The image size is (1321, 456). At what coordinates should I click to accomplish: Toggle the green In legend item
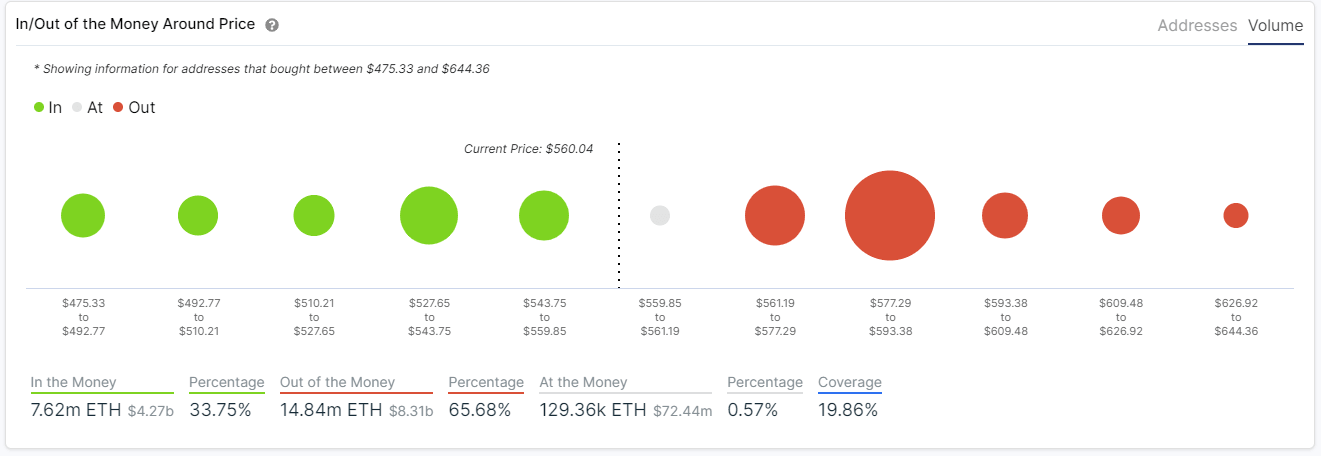tap(47, 107)
